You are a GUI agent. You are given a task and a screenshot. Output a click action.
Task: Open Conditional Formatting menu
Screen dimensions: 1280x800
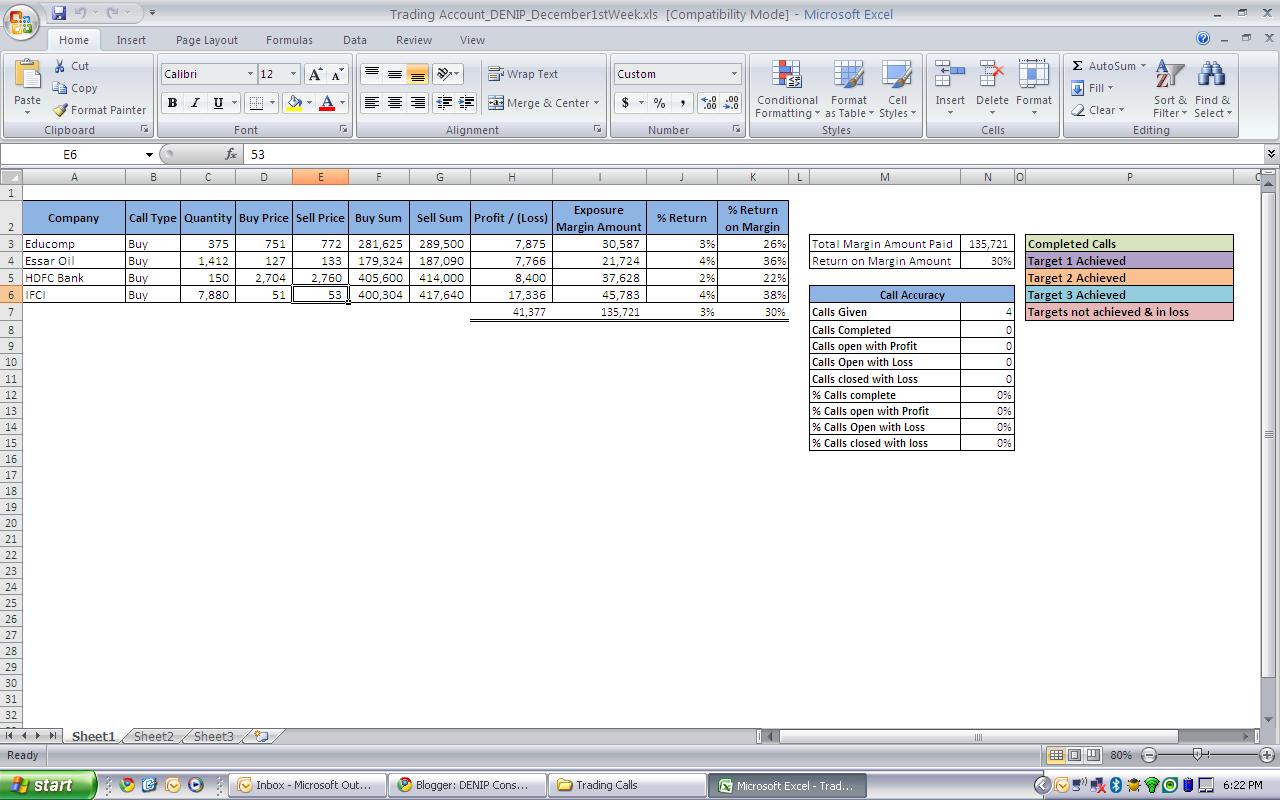(x=787, y=89)
